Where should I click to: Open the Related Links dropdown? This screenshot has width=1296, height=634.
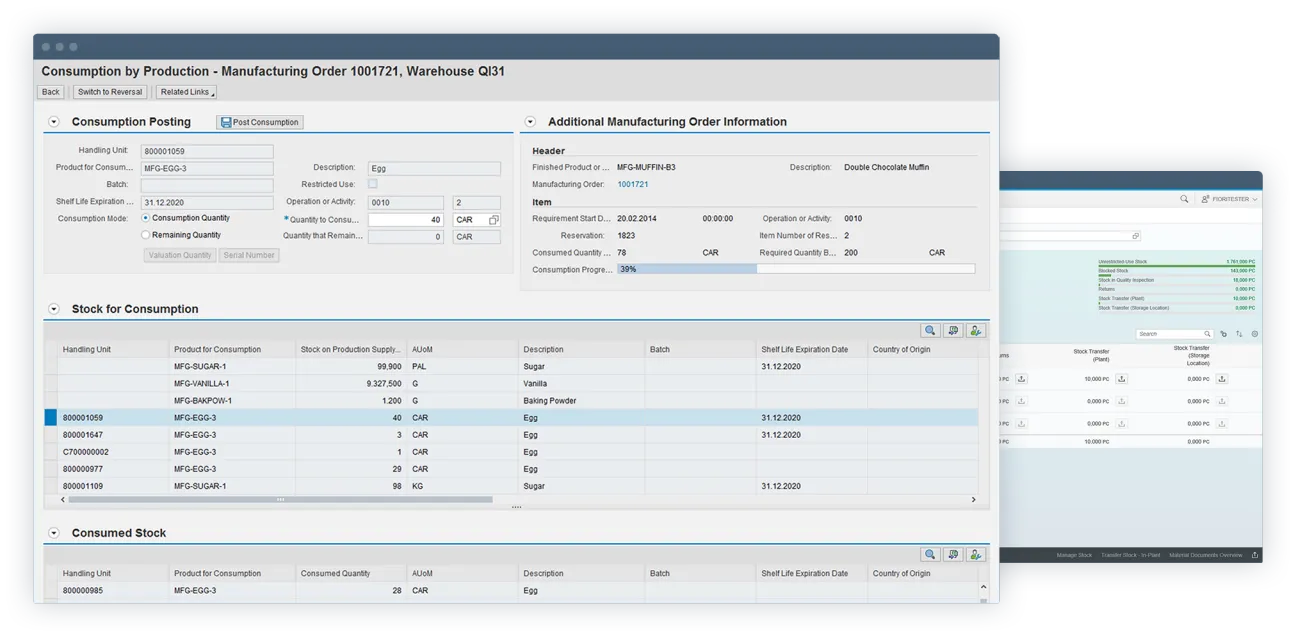tap(186, 91)
